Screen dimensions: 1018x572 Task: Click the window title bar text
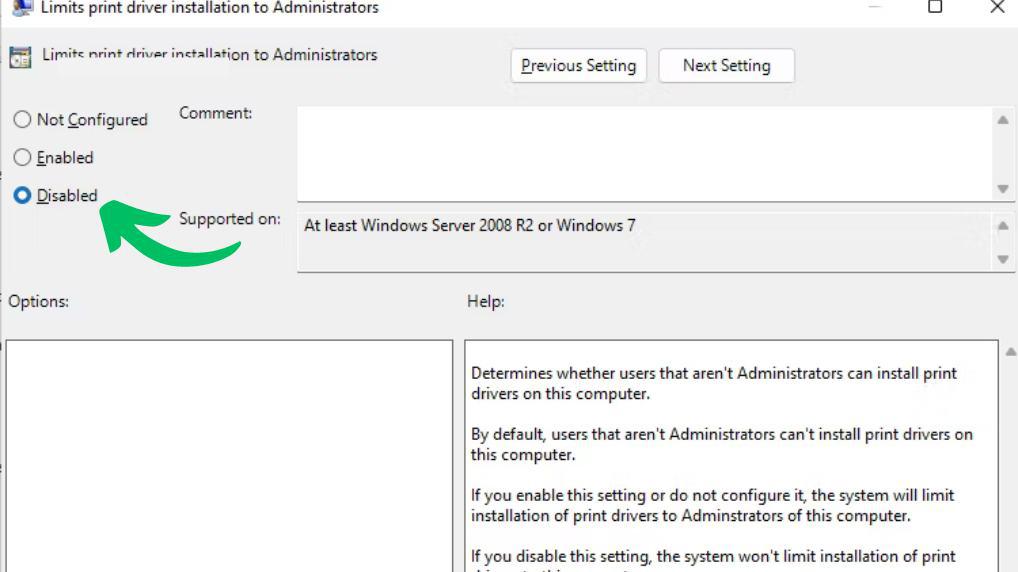[x=209, y=8]
